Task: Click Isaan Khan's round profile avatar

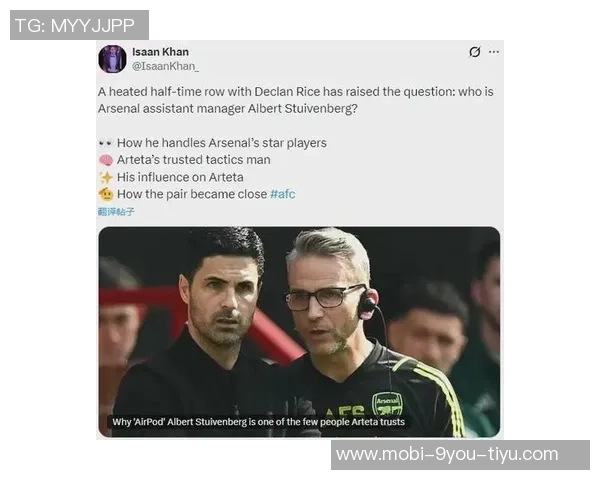Action: 112,59
